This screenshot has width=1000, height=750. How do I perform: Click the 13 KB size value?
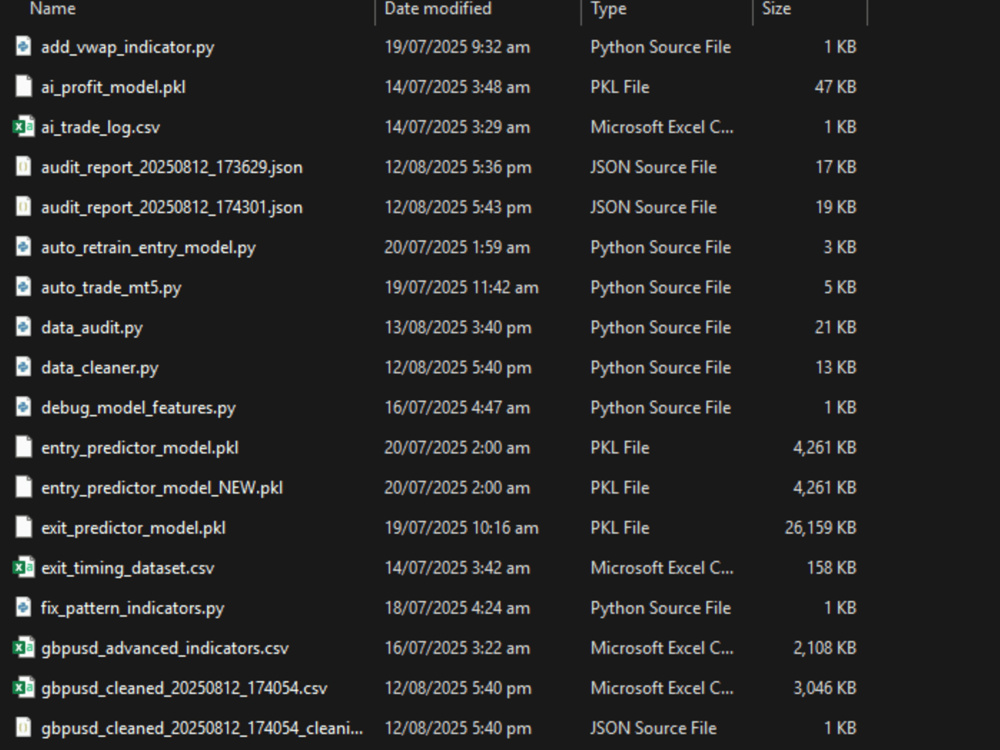point(836,368)
